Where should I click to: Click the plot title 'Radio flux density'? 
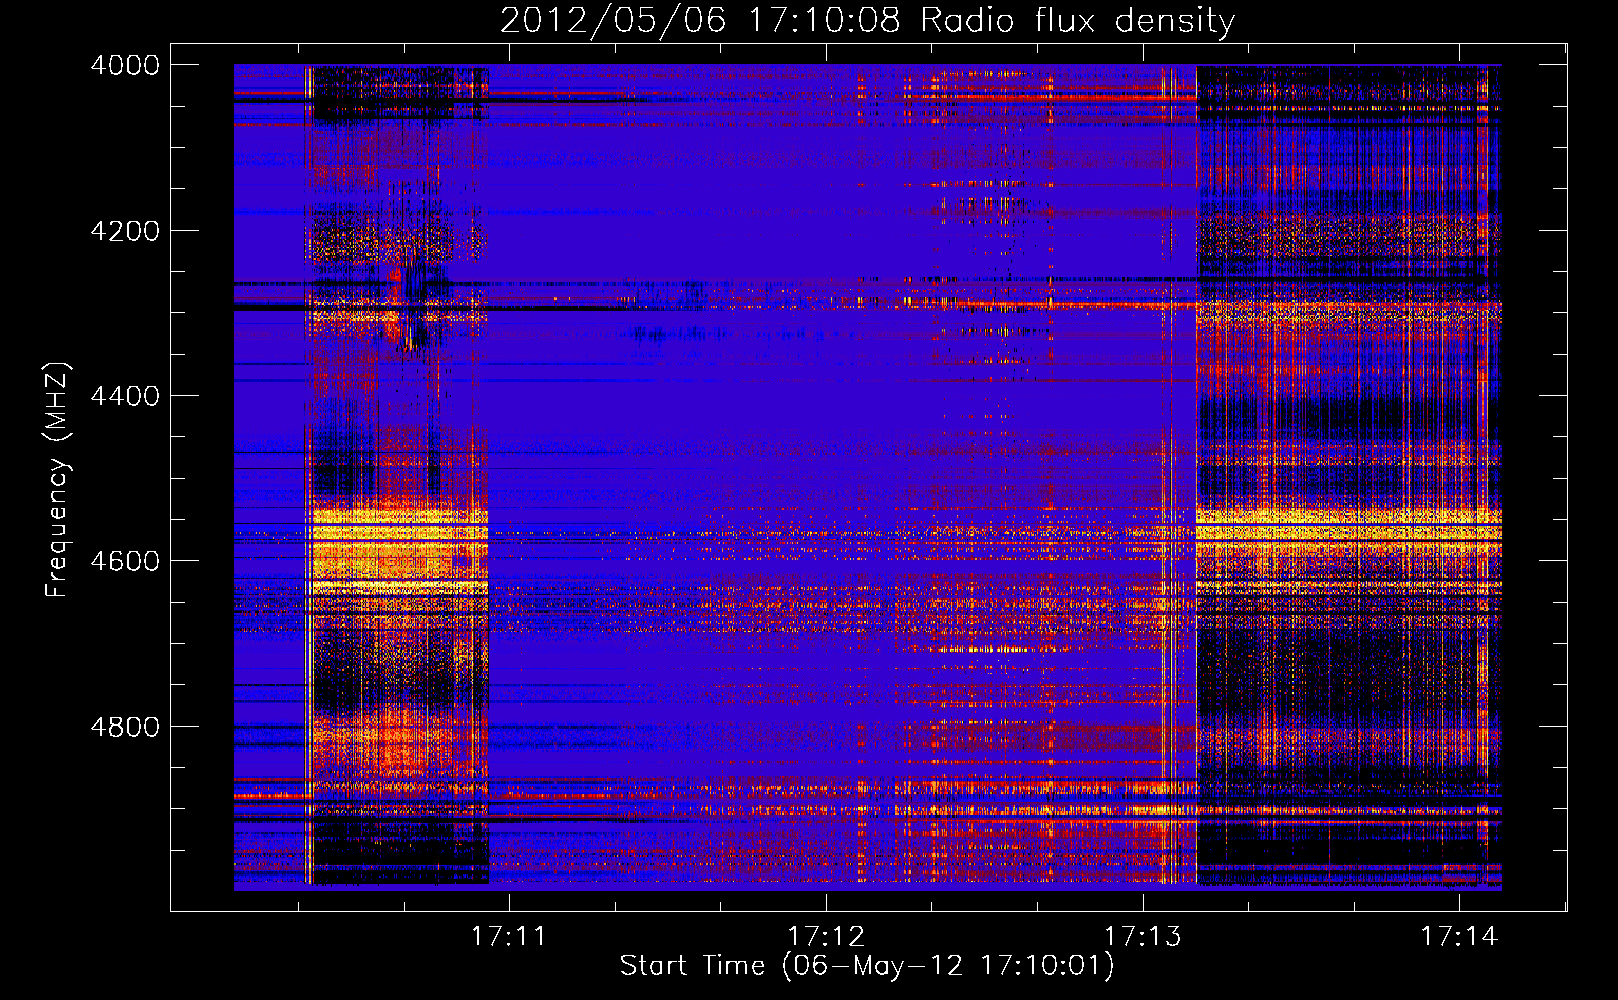[1077, 20]
